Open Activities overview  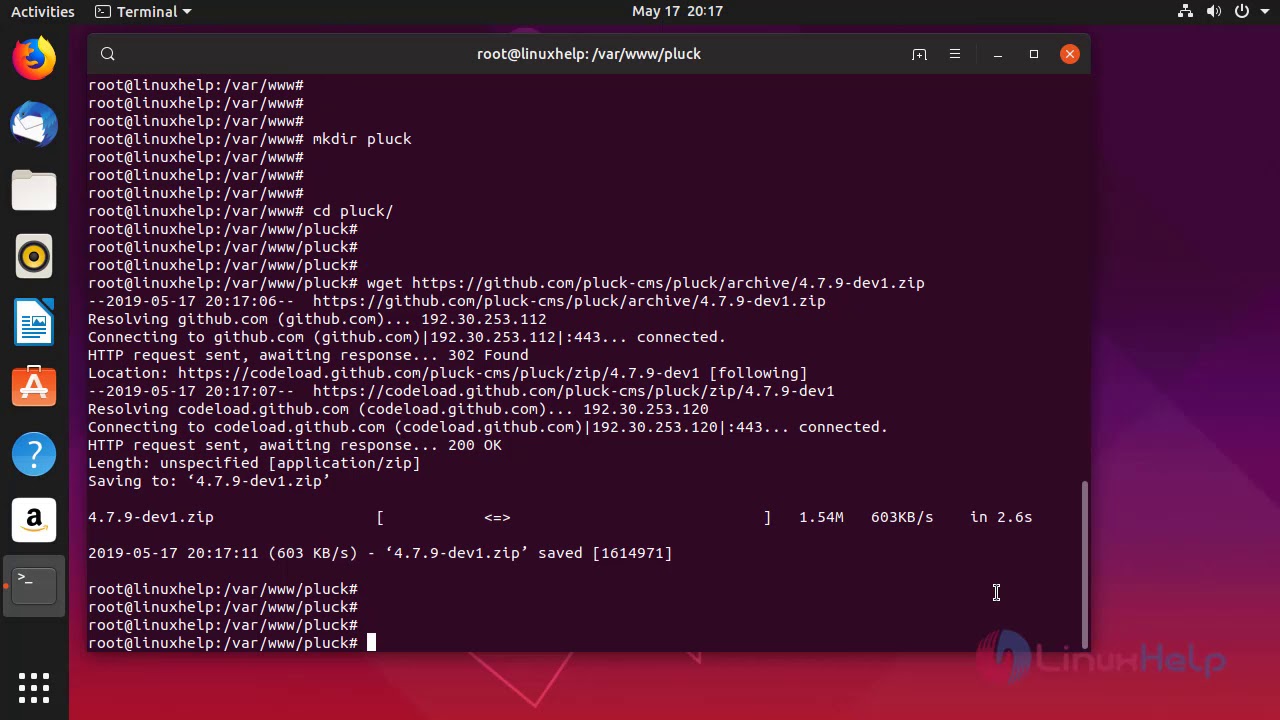42,12
